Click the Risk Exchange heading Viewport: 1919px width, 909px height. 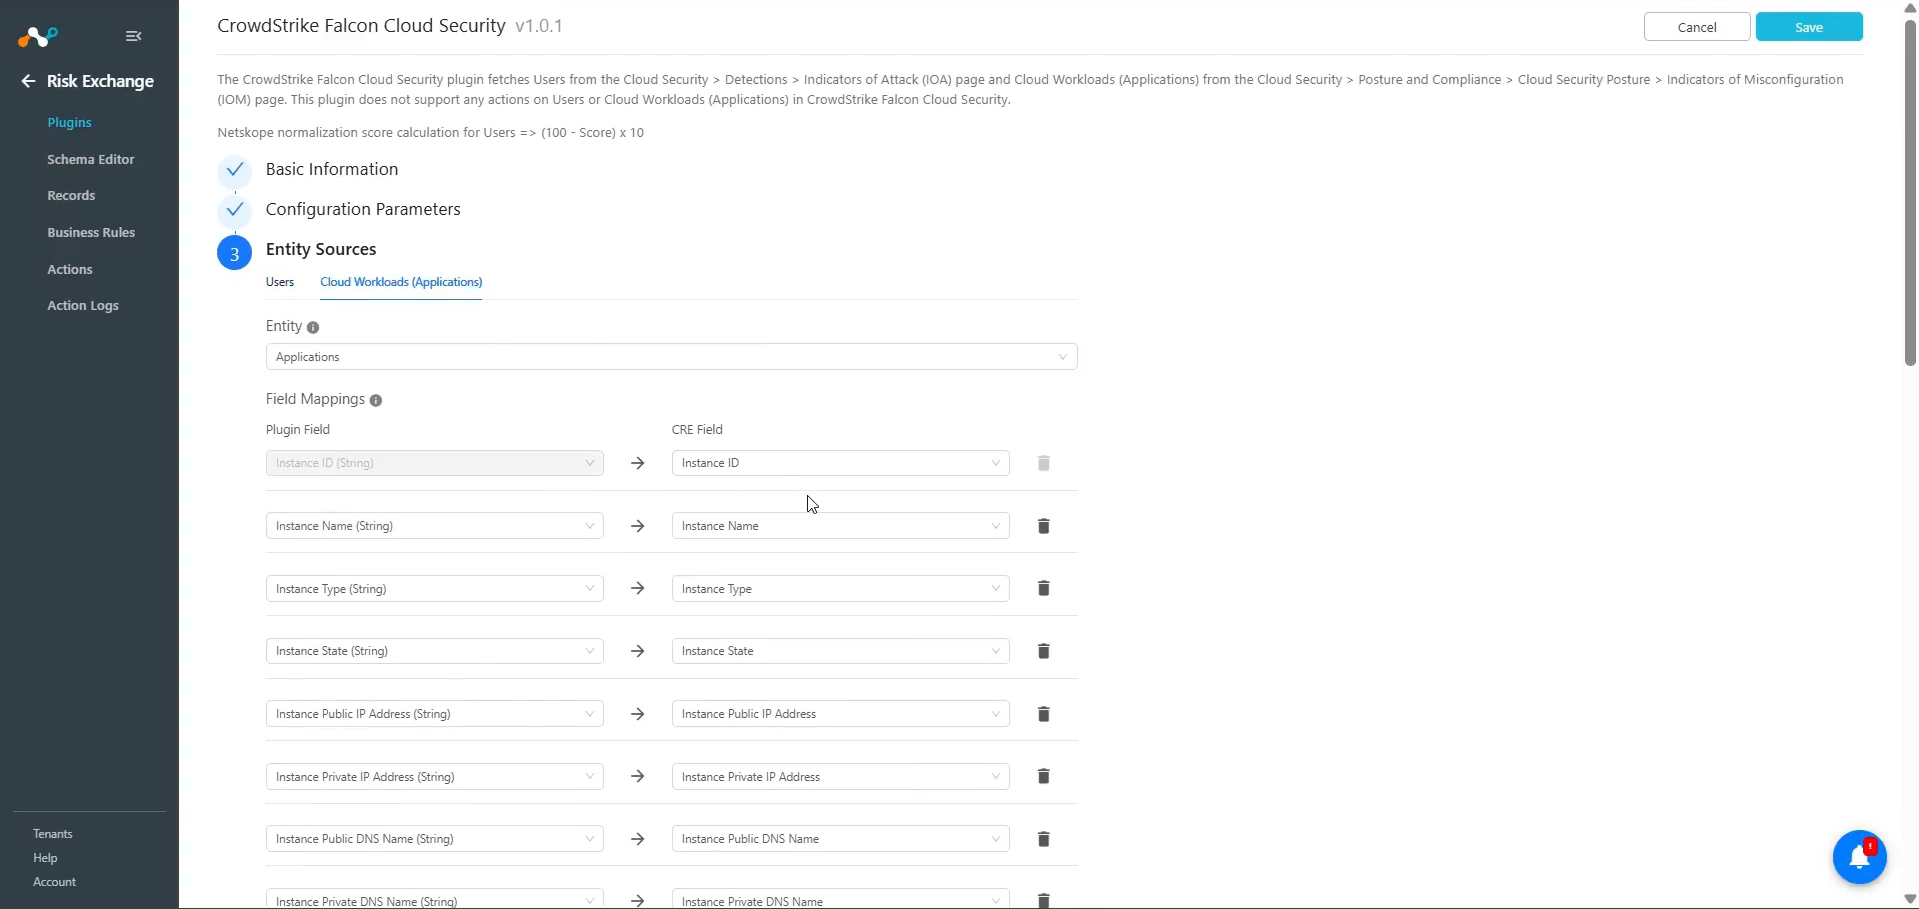[100, 81]
